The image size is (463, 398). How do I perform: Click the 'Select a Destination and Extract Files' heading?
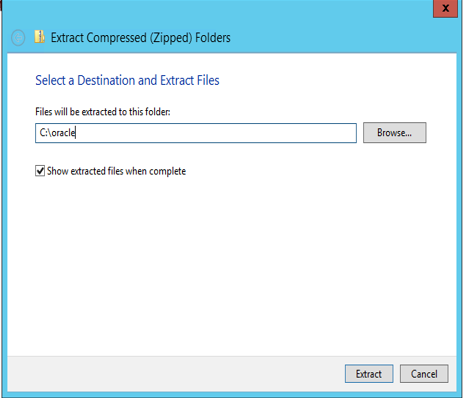[x=127, y=80]
